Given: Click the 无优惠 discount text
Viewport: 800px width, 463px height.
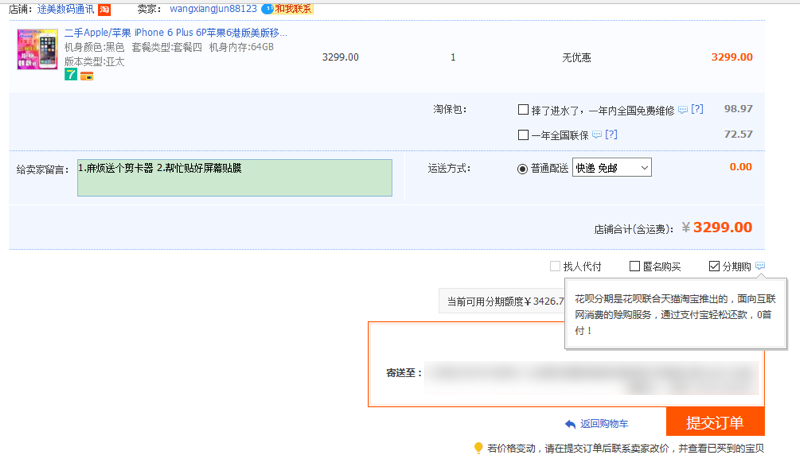Looking at the screenshot, I should [x=577, y=58].
